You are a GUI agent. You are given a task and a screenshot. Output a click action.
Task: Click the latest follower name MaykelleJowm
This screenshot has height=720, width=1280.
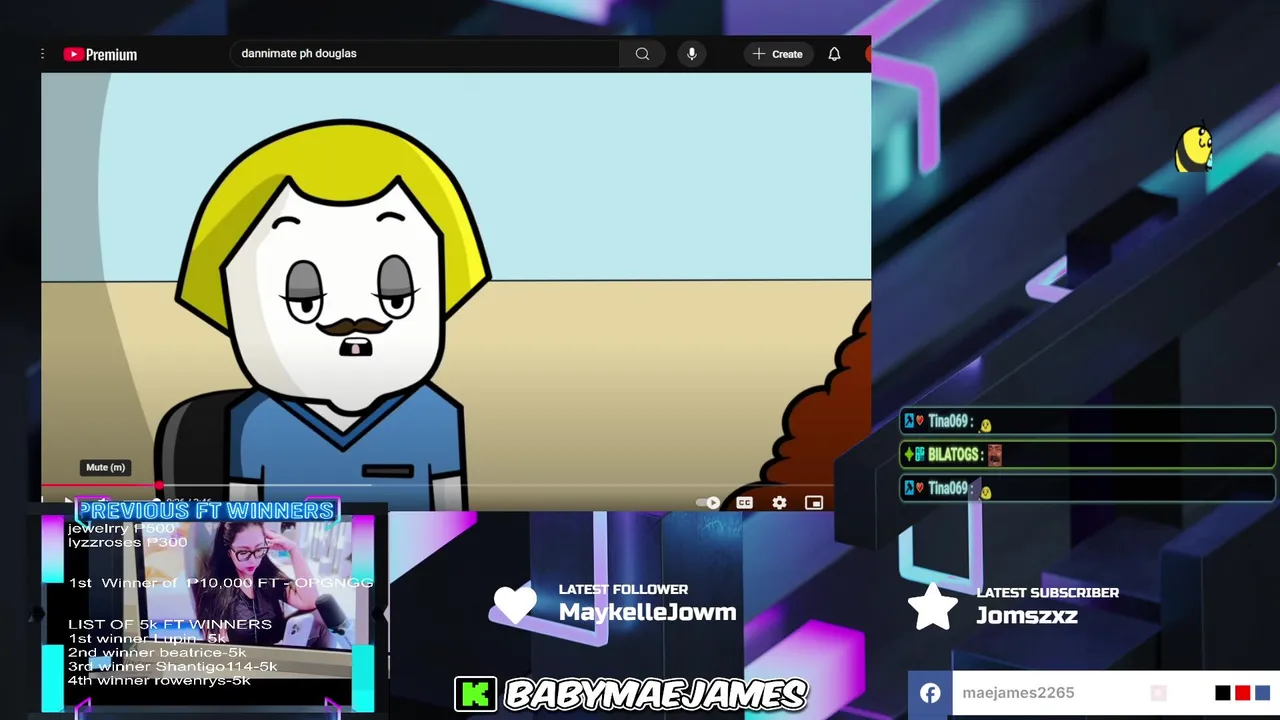click(x=647, y=612)
